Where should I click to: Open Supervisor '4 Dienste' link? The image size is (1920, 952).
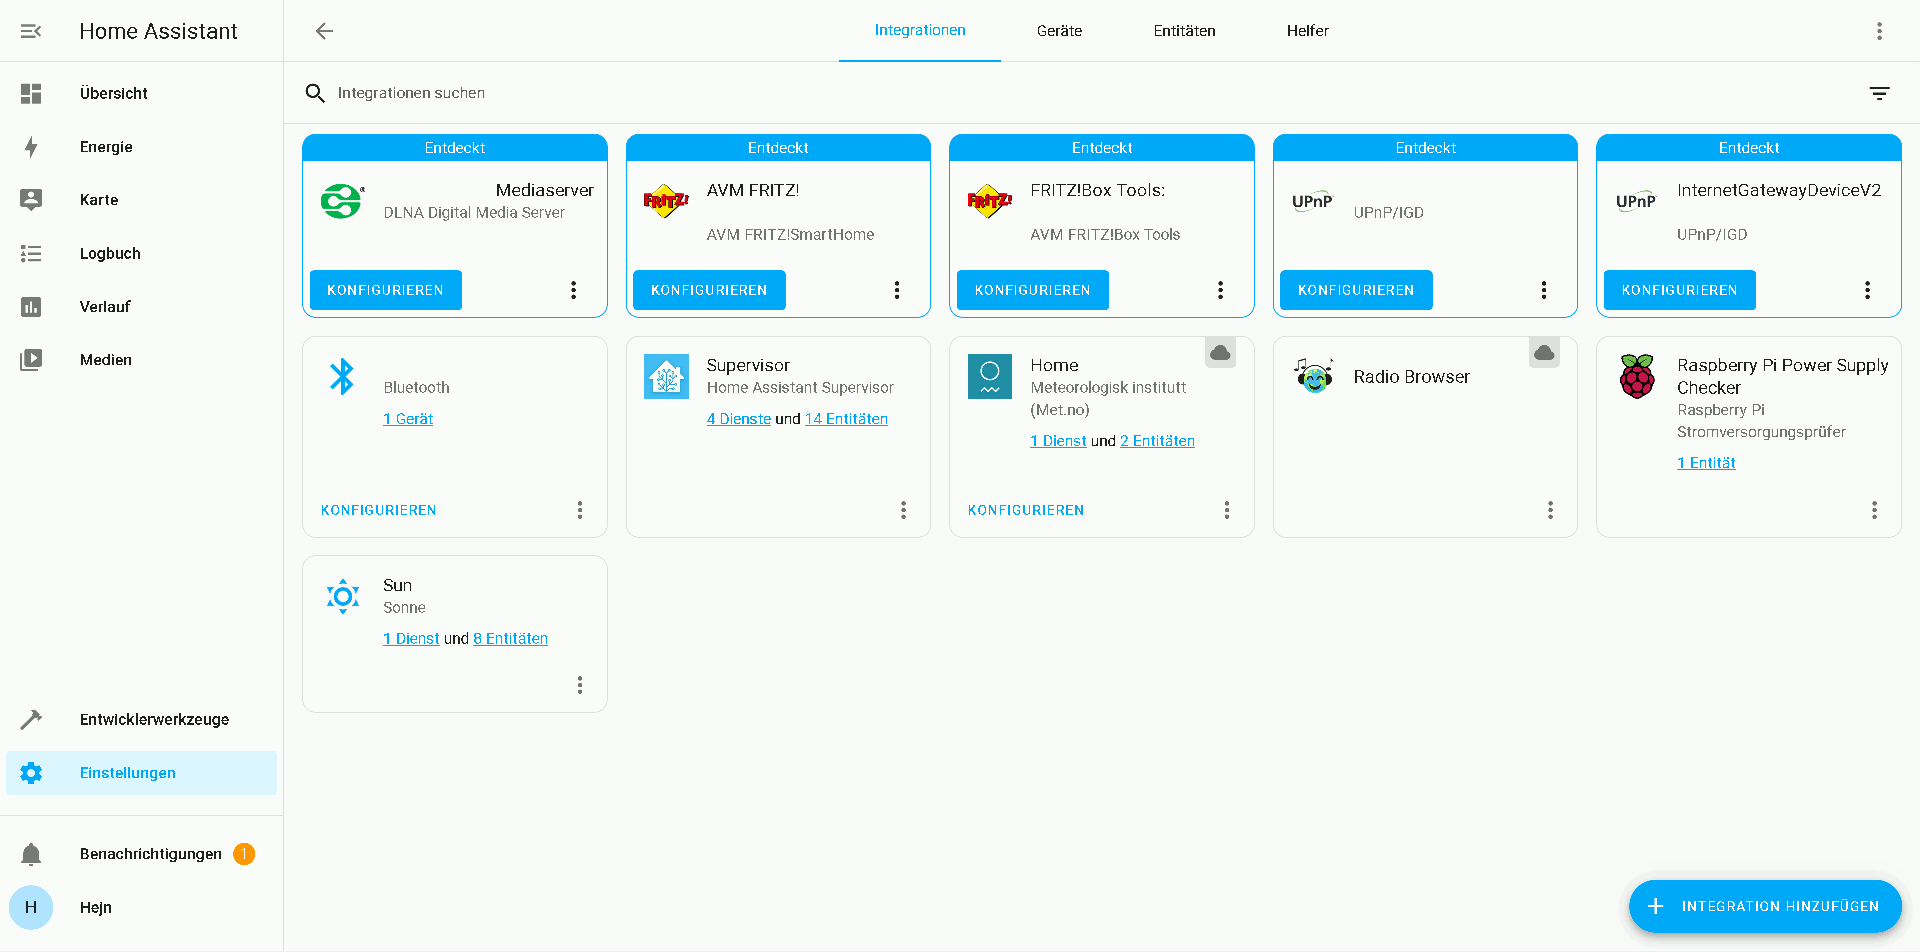pyautogui.click(x=739, y=419)
